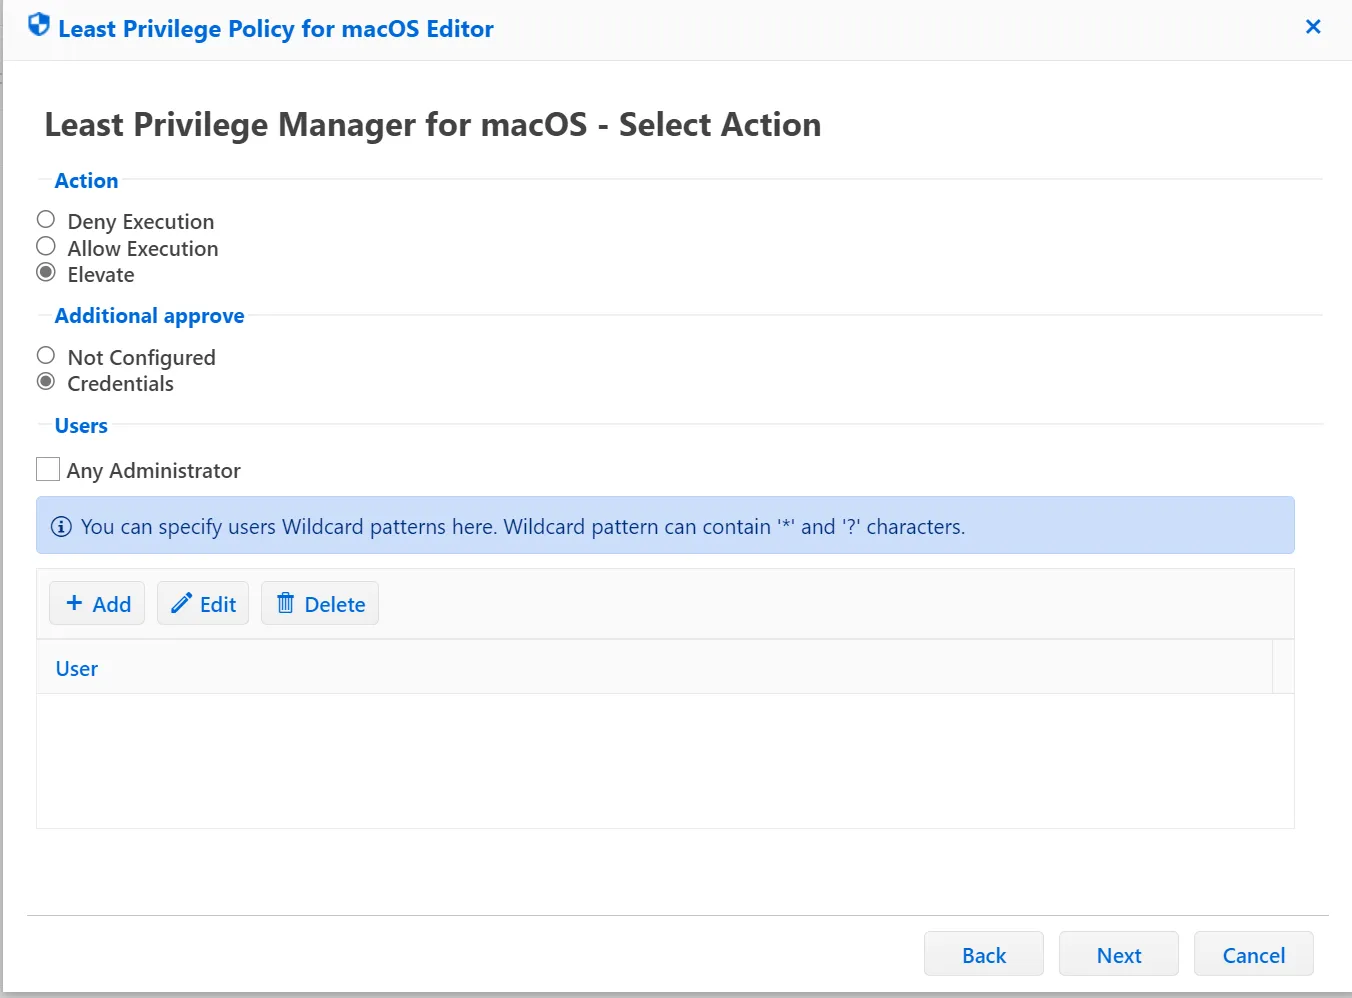Enable the Any Administrator checkbox
Viewport: 1352px width, 998px height.
(47, 468)
